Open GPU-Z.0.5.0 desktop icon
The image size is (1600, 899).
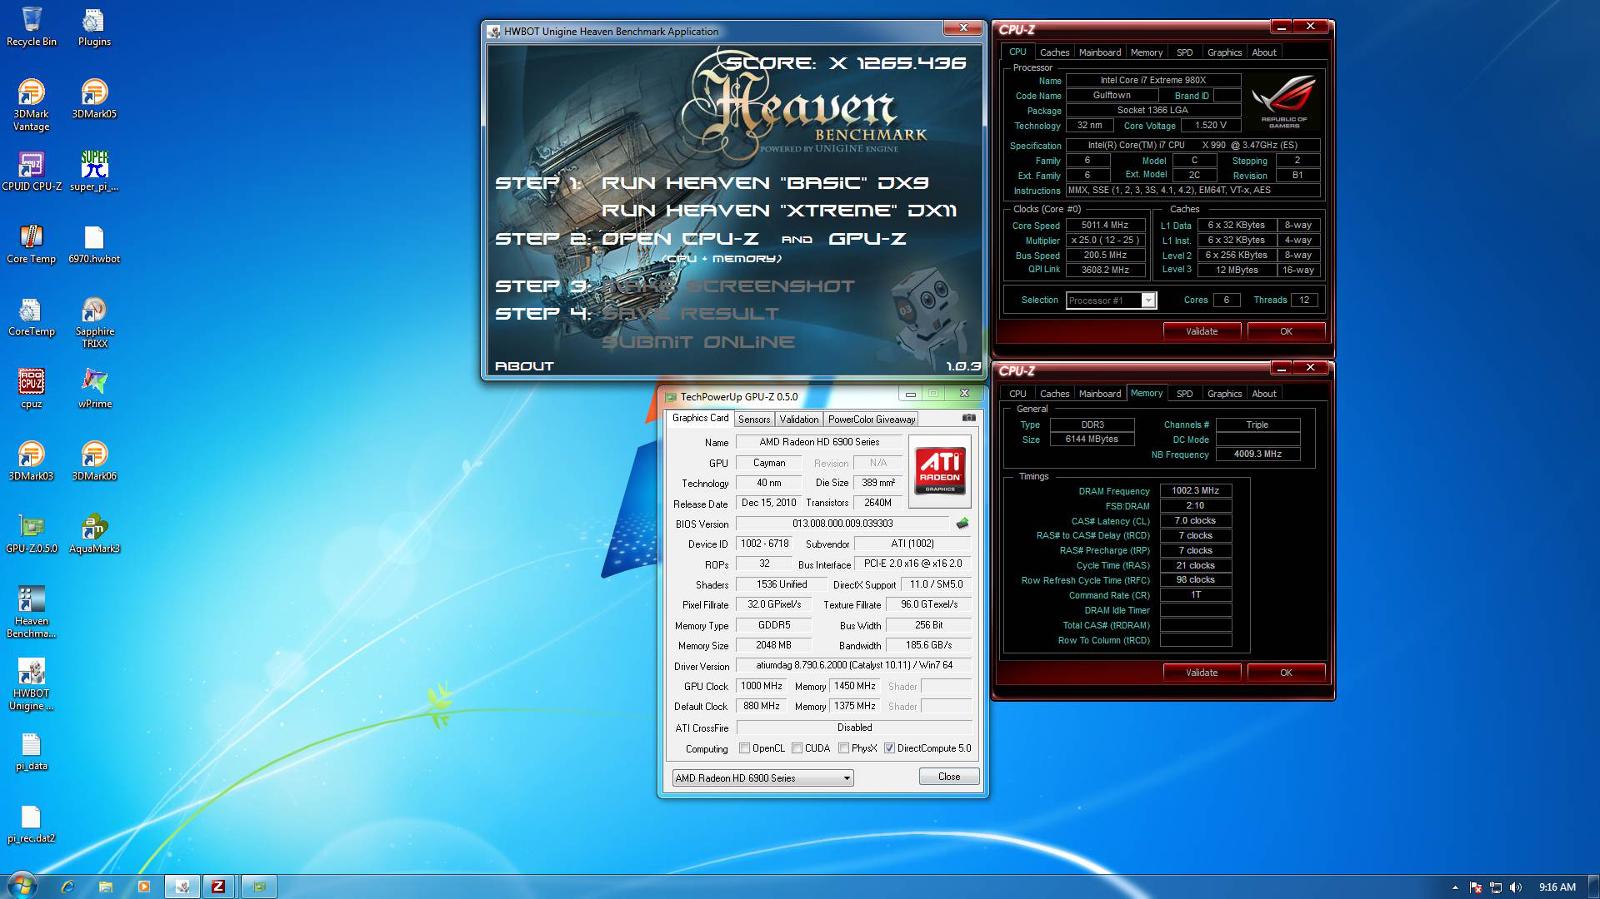(x=31, y=534)
